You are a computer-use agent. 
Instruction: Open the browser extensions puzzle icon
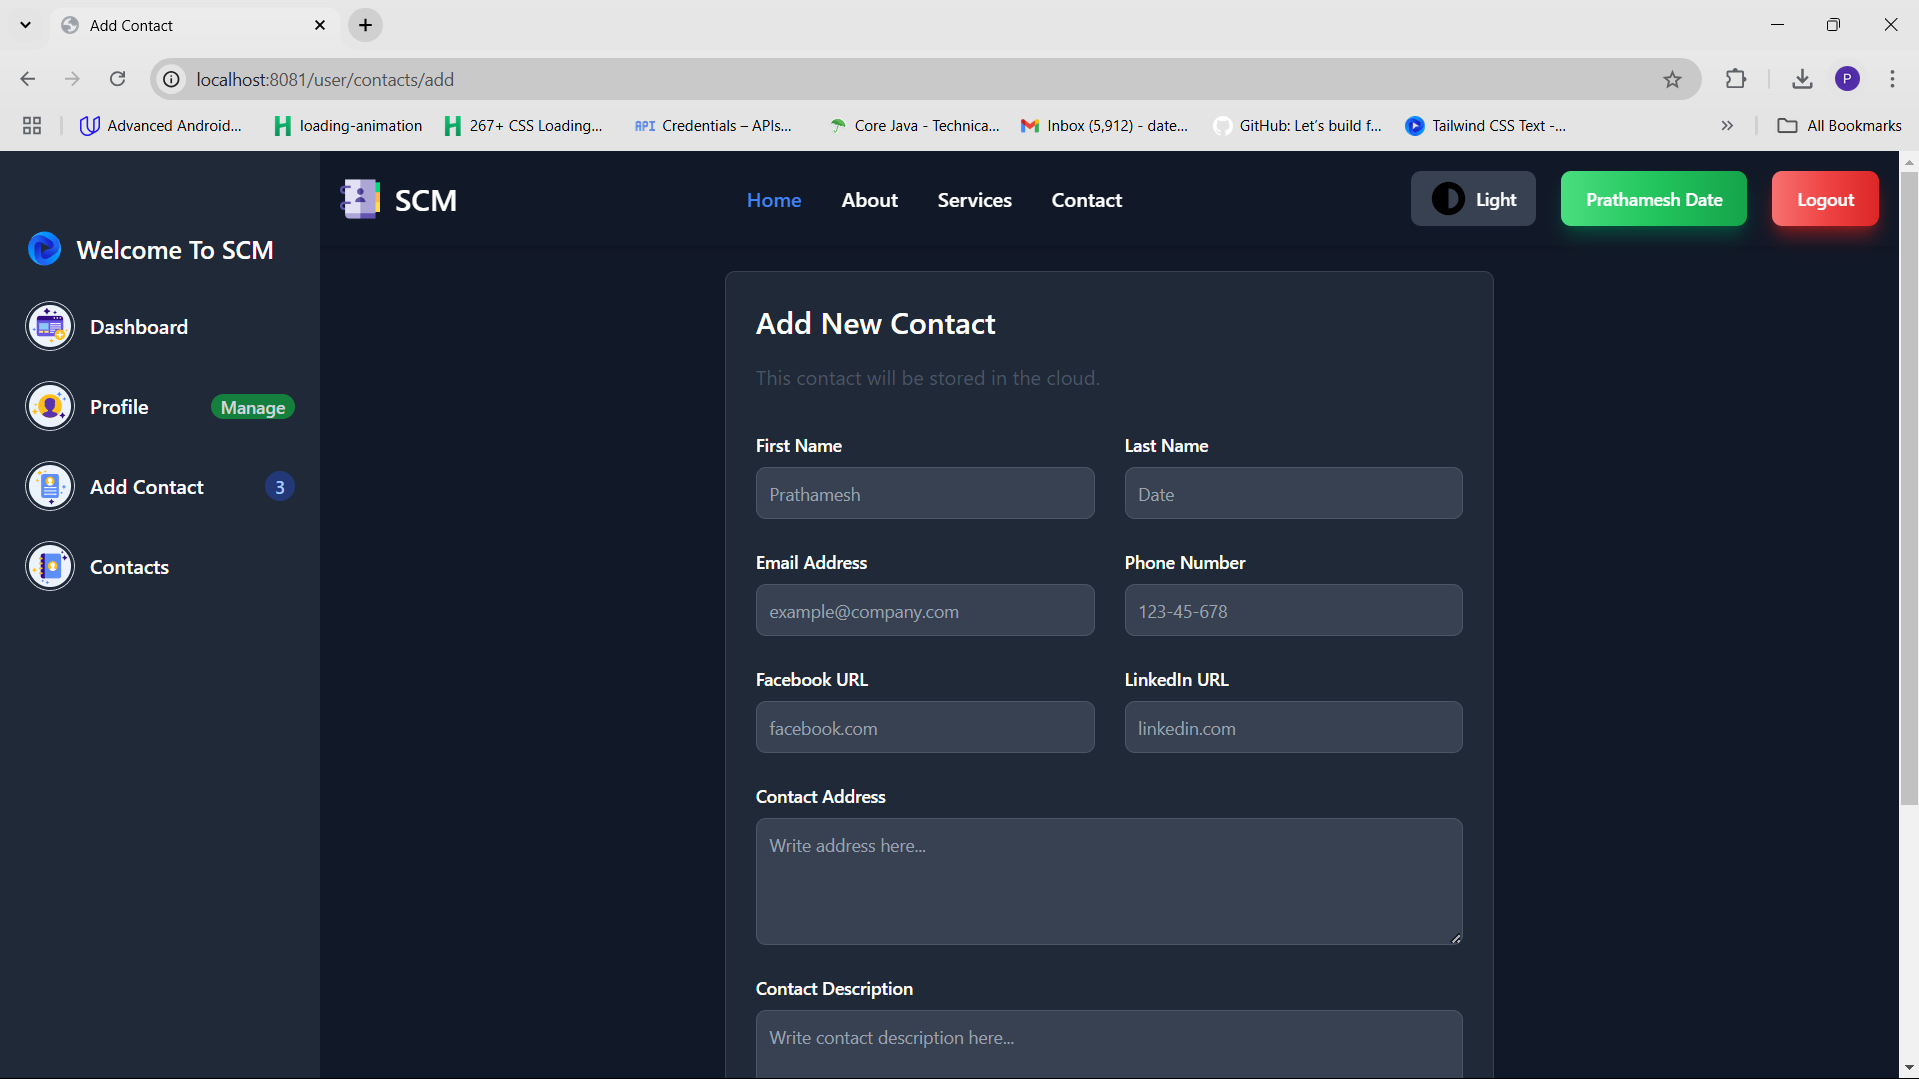click(1736, 79)
